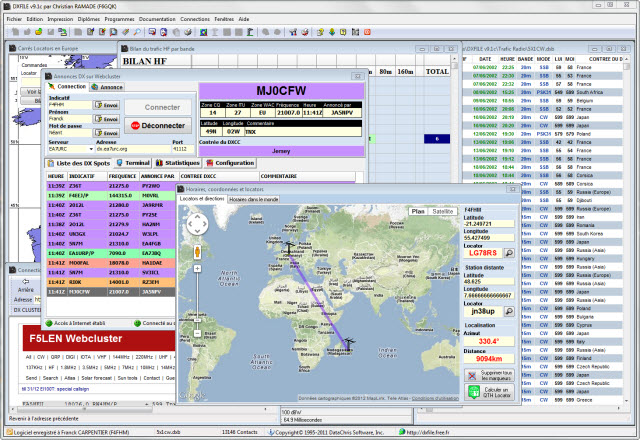Switch map view to Satellite
The height and width of the screenshot is (440, 640).
point(442,211)
